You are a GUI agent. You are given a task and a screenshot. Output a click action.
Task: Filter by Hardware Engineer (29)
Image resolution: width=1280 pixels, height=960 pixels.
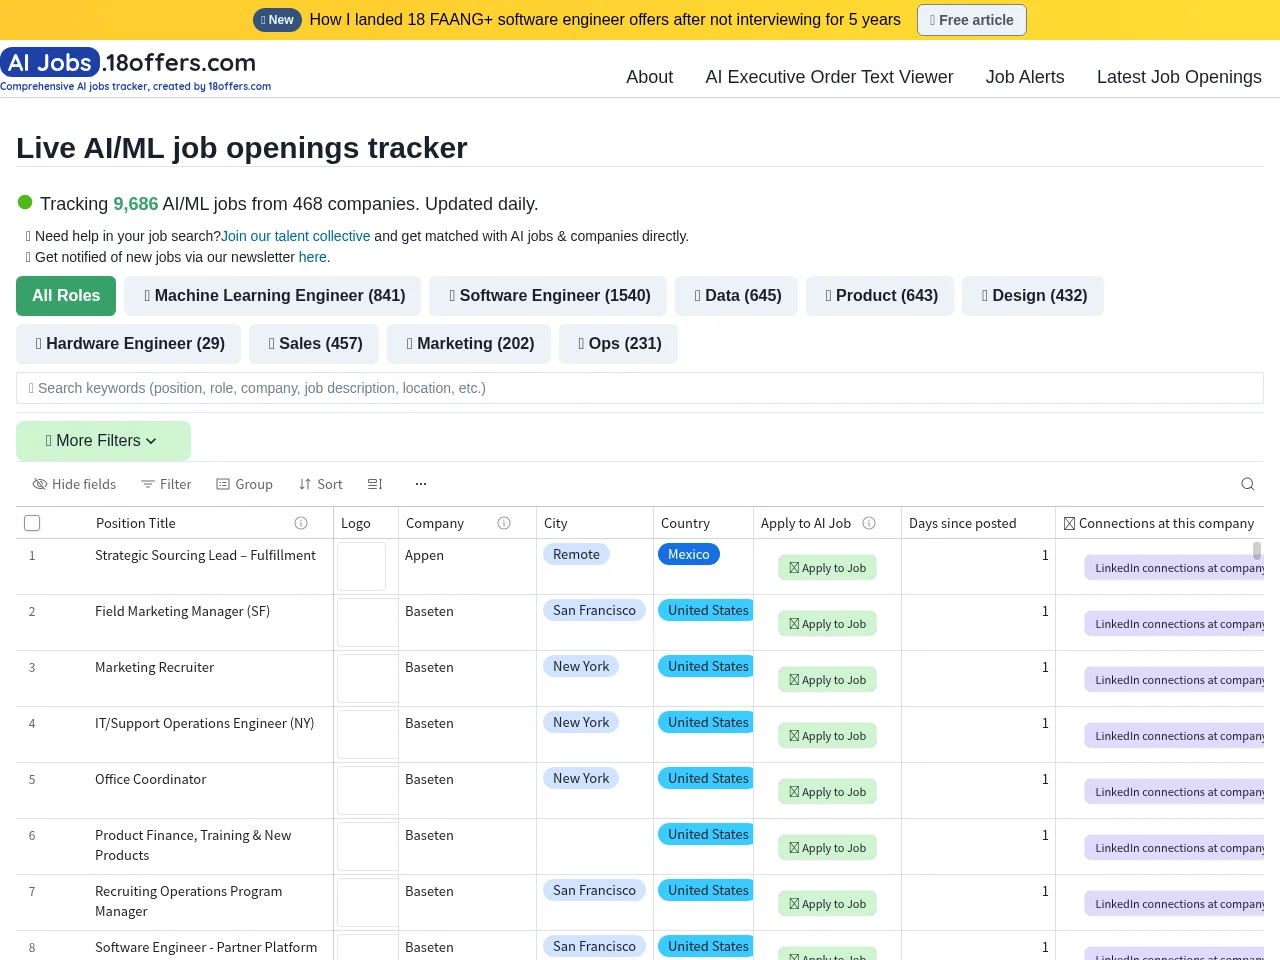(128, 344)
